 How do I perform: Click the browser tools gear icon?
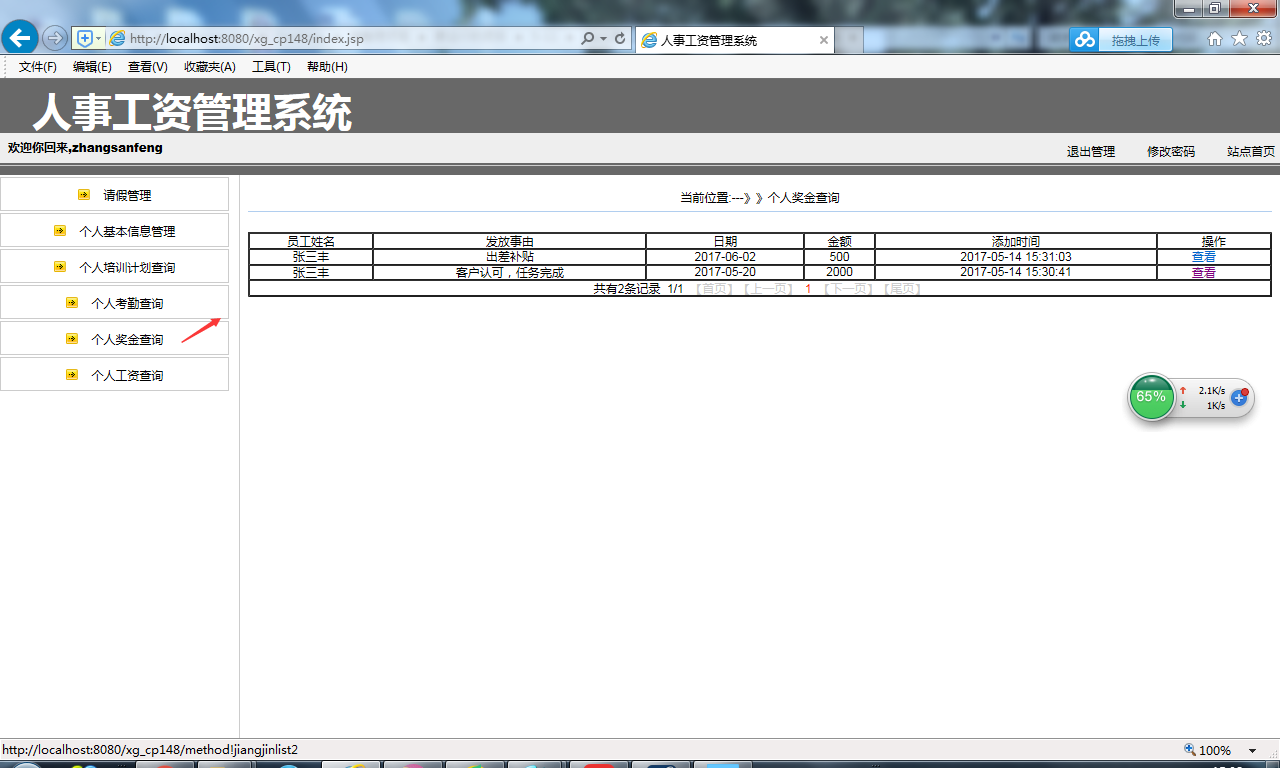click(x=1264, y=39)
